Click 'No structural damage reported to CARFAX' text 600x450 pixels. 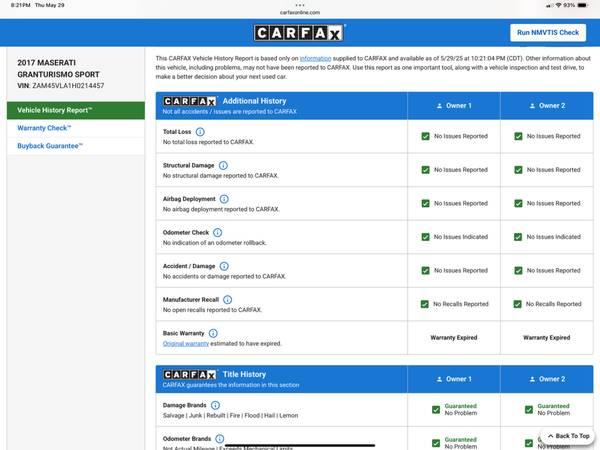click(221, 176)
